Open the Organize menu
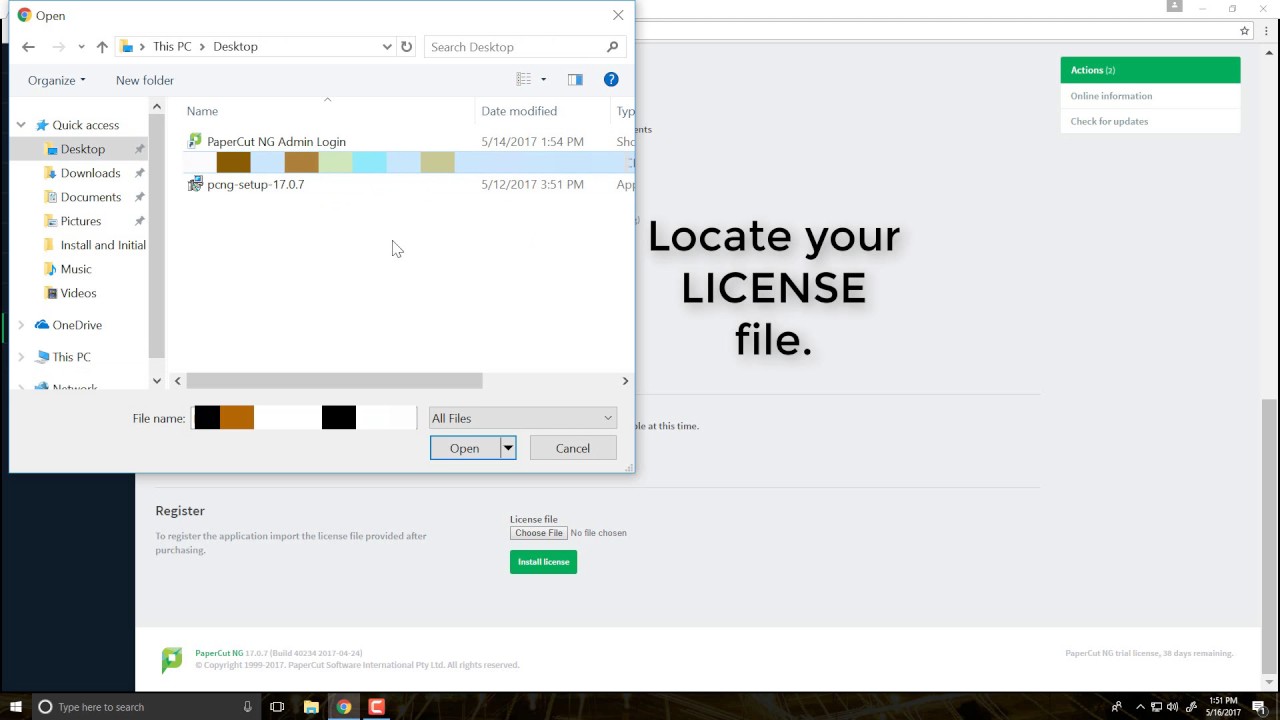 point(57,80)
